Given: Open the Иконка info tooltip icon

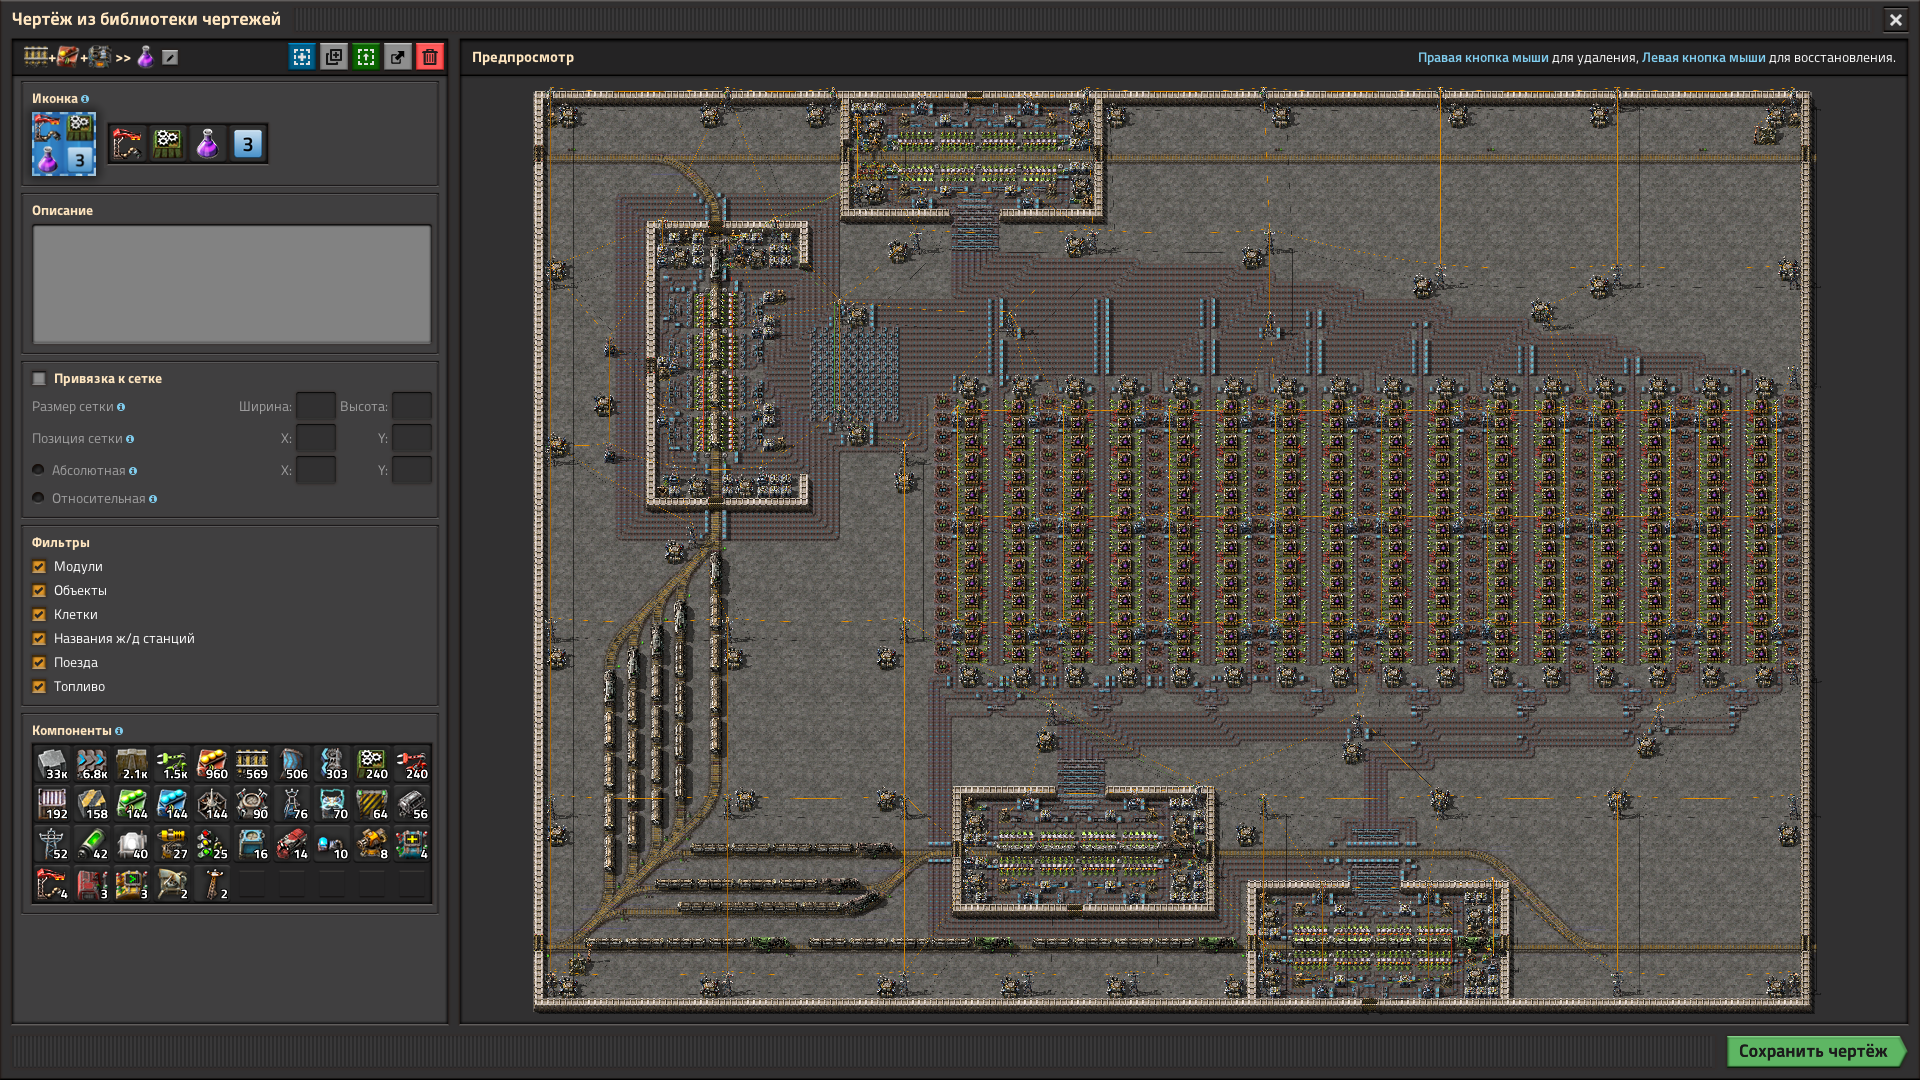Looking at the screenshot, I should pyautogui.click(x=85, y=99).
